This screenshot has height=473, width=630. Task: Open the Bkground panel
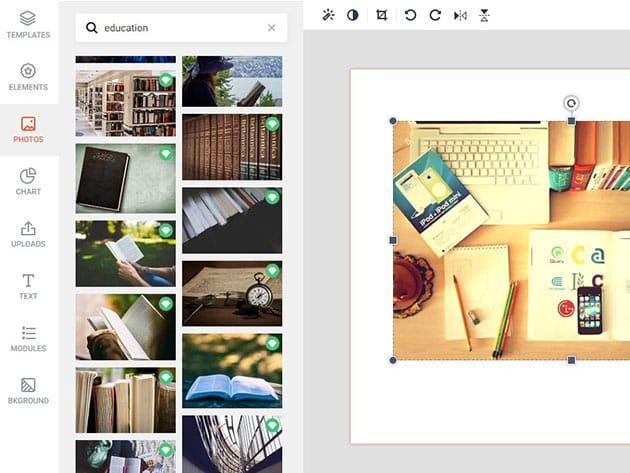pos(28,390)
